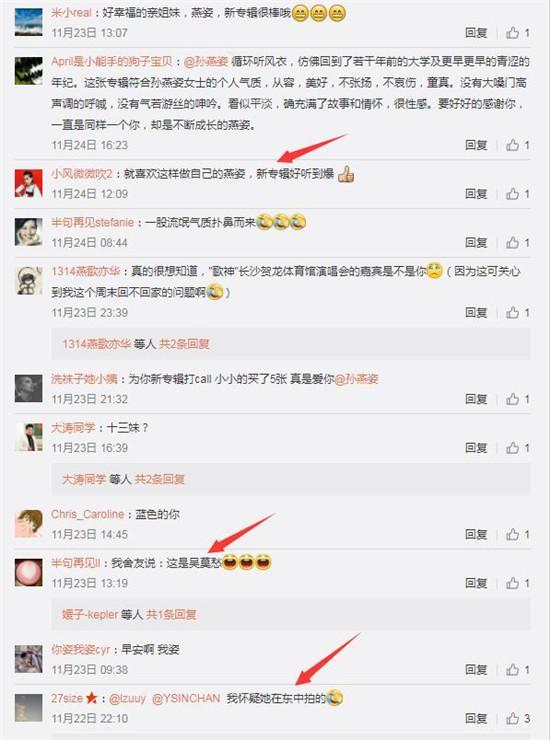Reply to April最小能手的狗子宝贝's long comment

point(476,145)
